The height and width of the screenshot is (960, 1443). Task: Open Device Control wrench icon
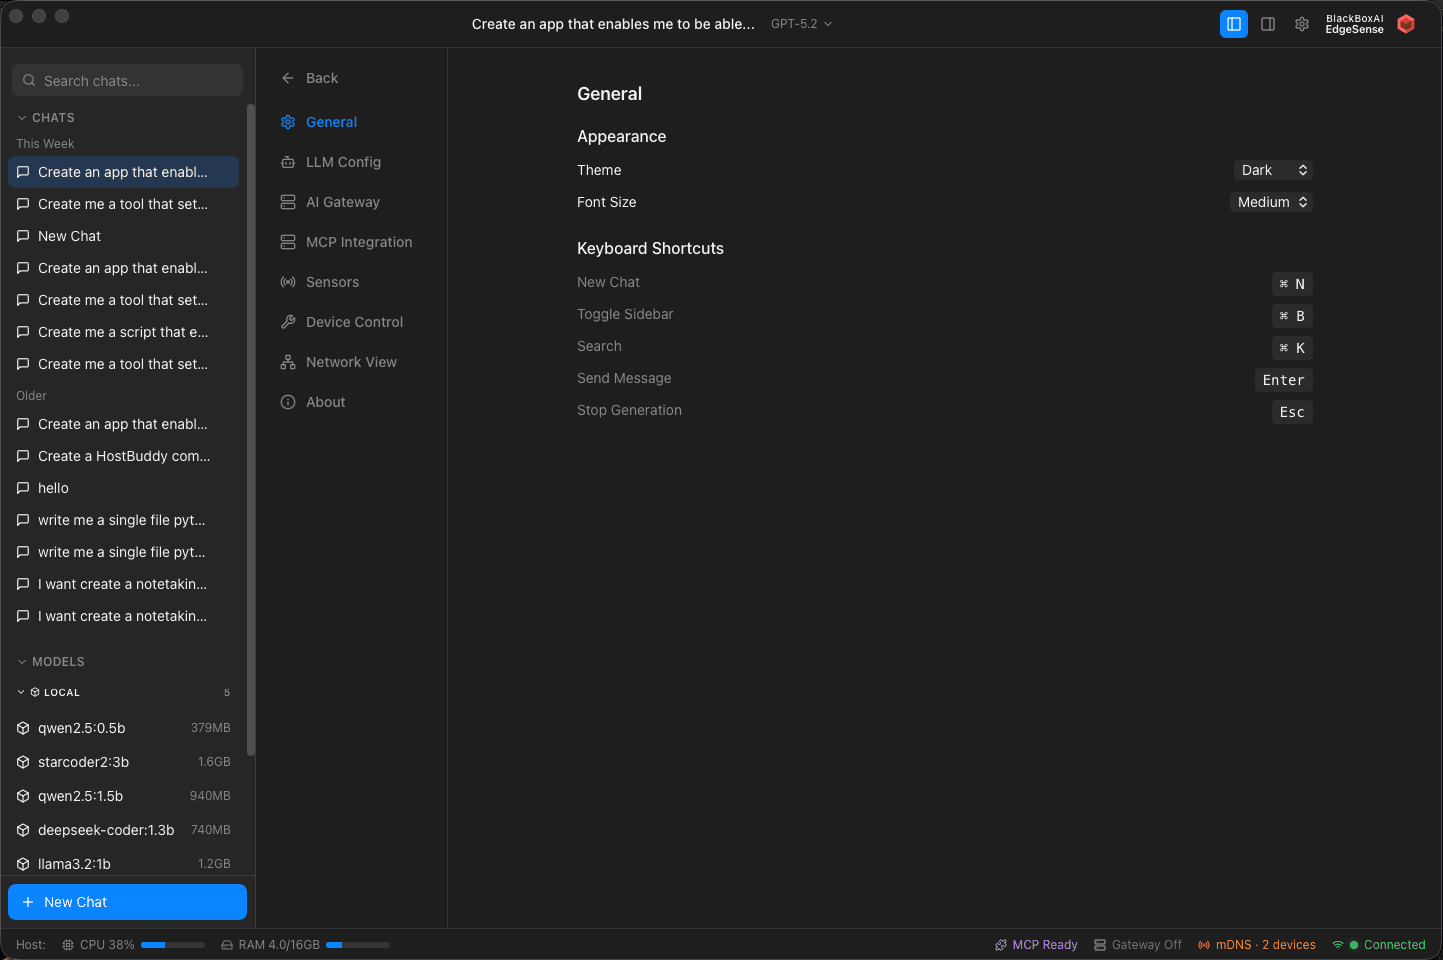pyautogui.click(x=288, y=322)
